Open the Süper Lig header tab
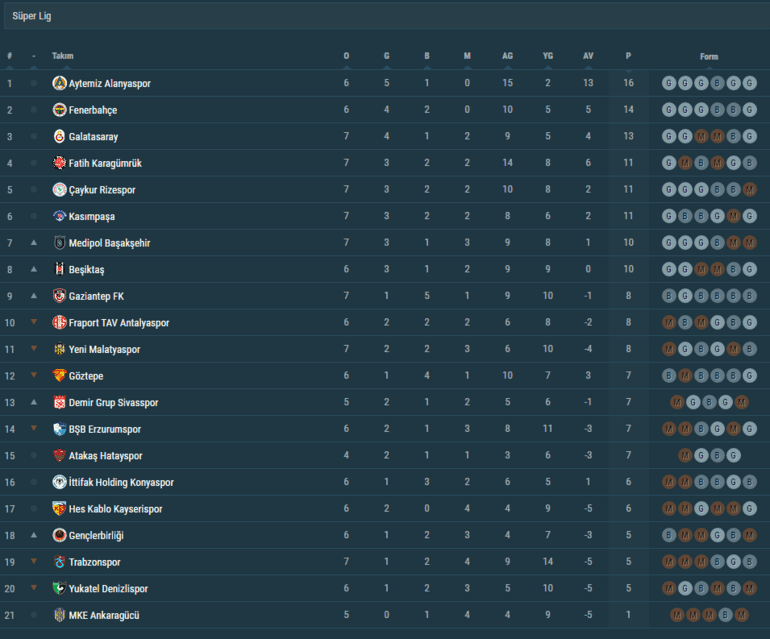 (32, 17)
